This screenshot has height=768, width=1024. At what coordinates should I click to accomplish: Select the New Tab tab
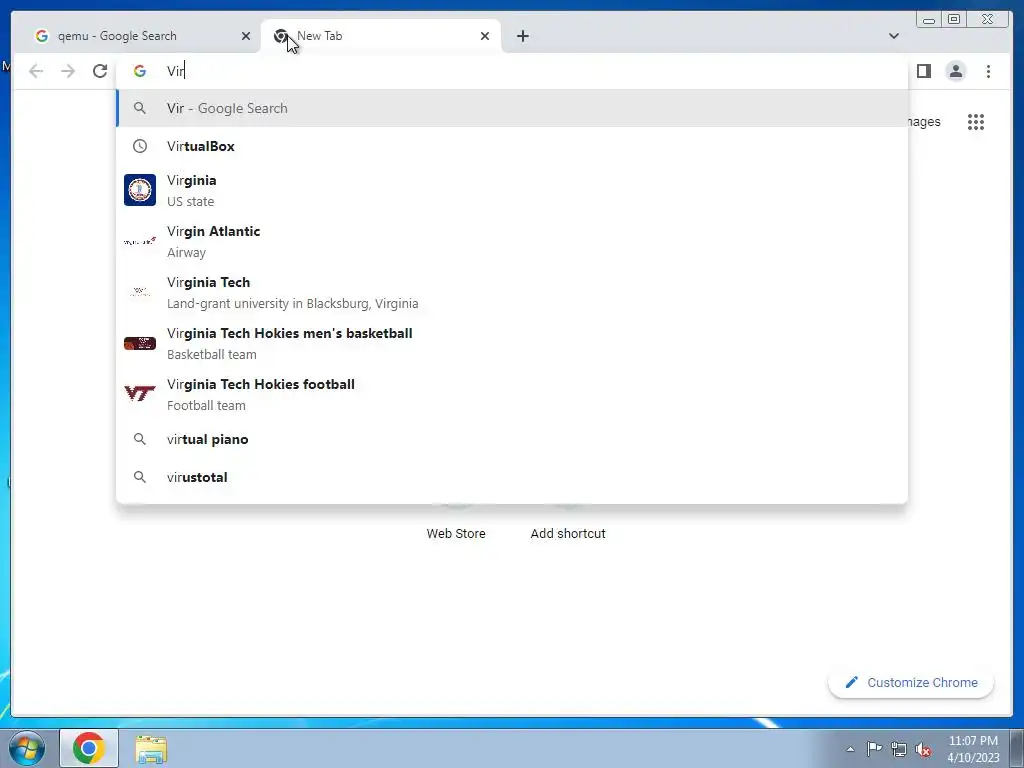(381, 36)
